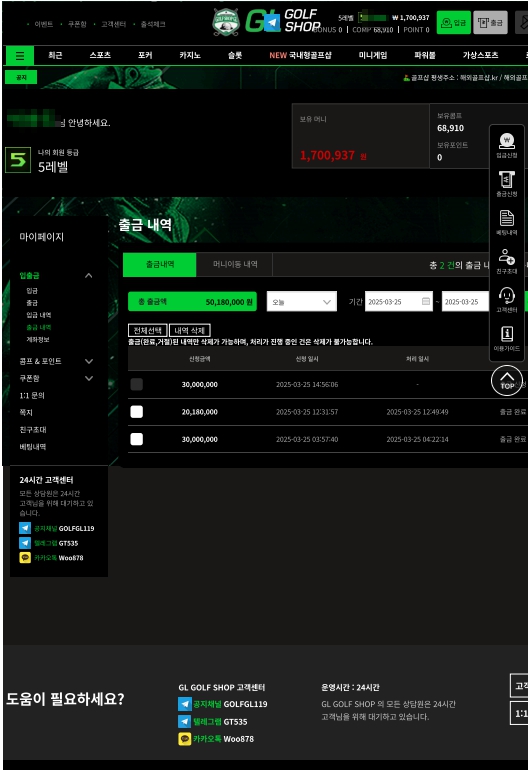The image size is (528, 770).
Task: Click the end date input field
Action: click(x=465, y=302)
